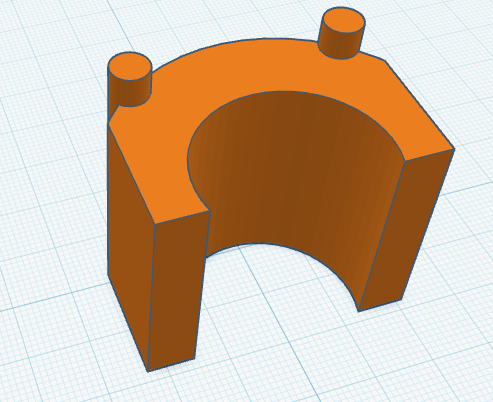Select the left cylindrical peg on the model
This screenshot has height=402, width=493.
(x=130, y=80)
